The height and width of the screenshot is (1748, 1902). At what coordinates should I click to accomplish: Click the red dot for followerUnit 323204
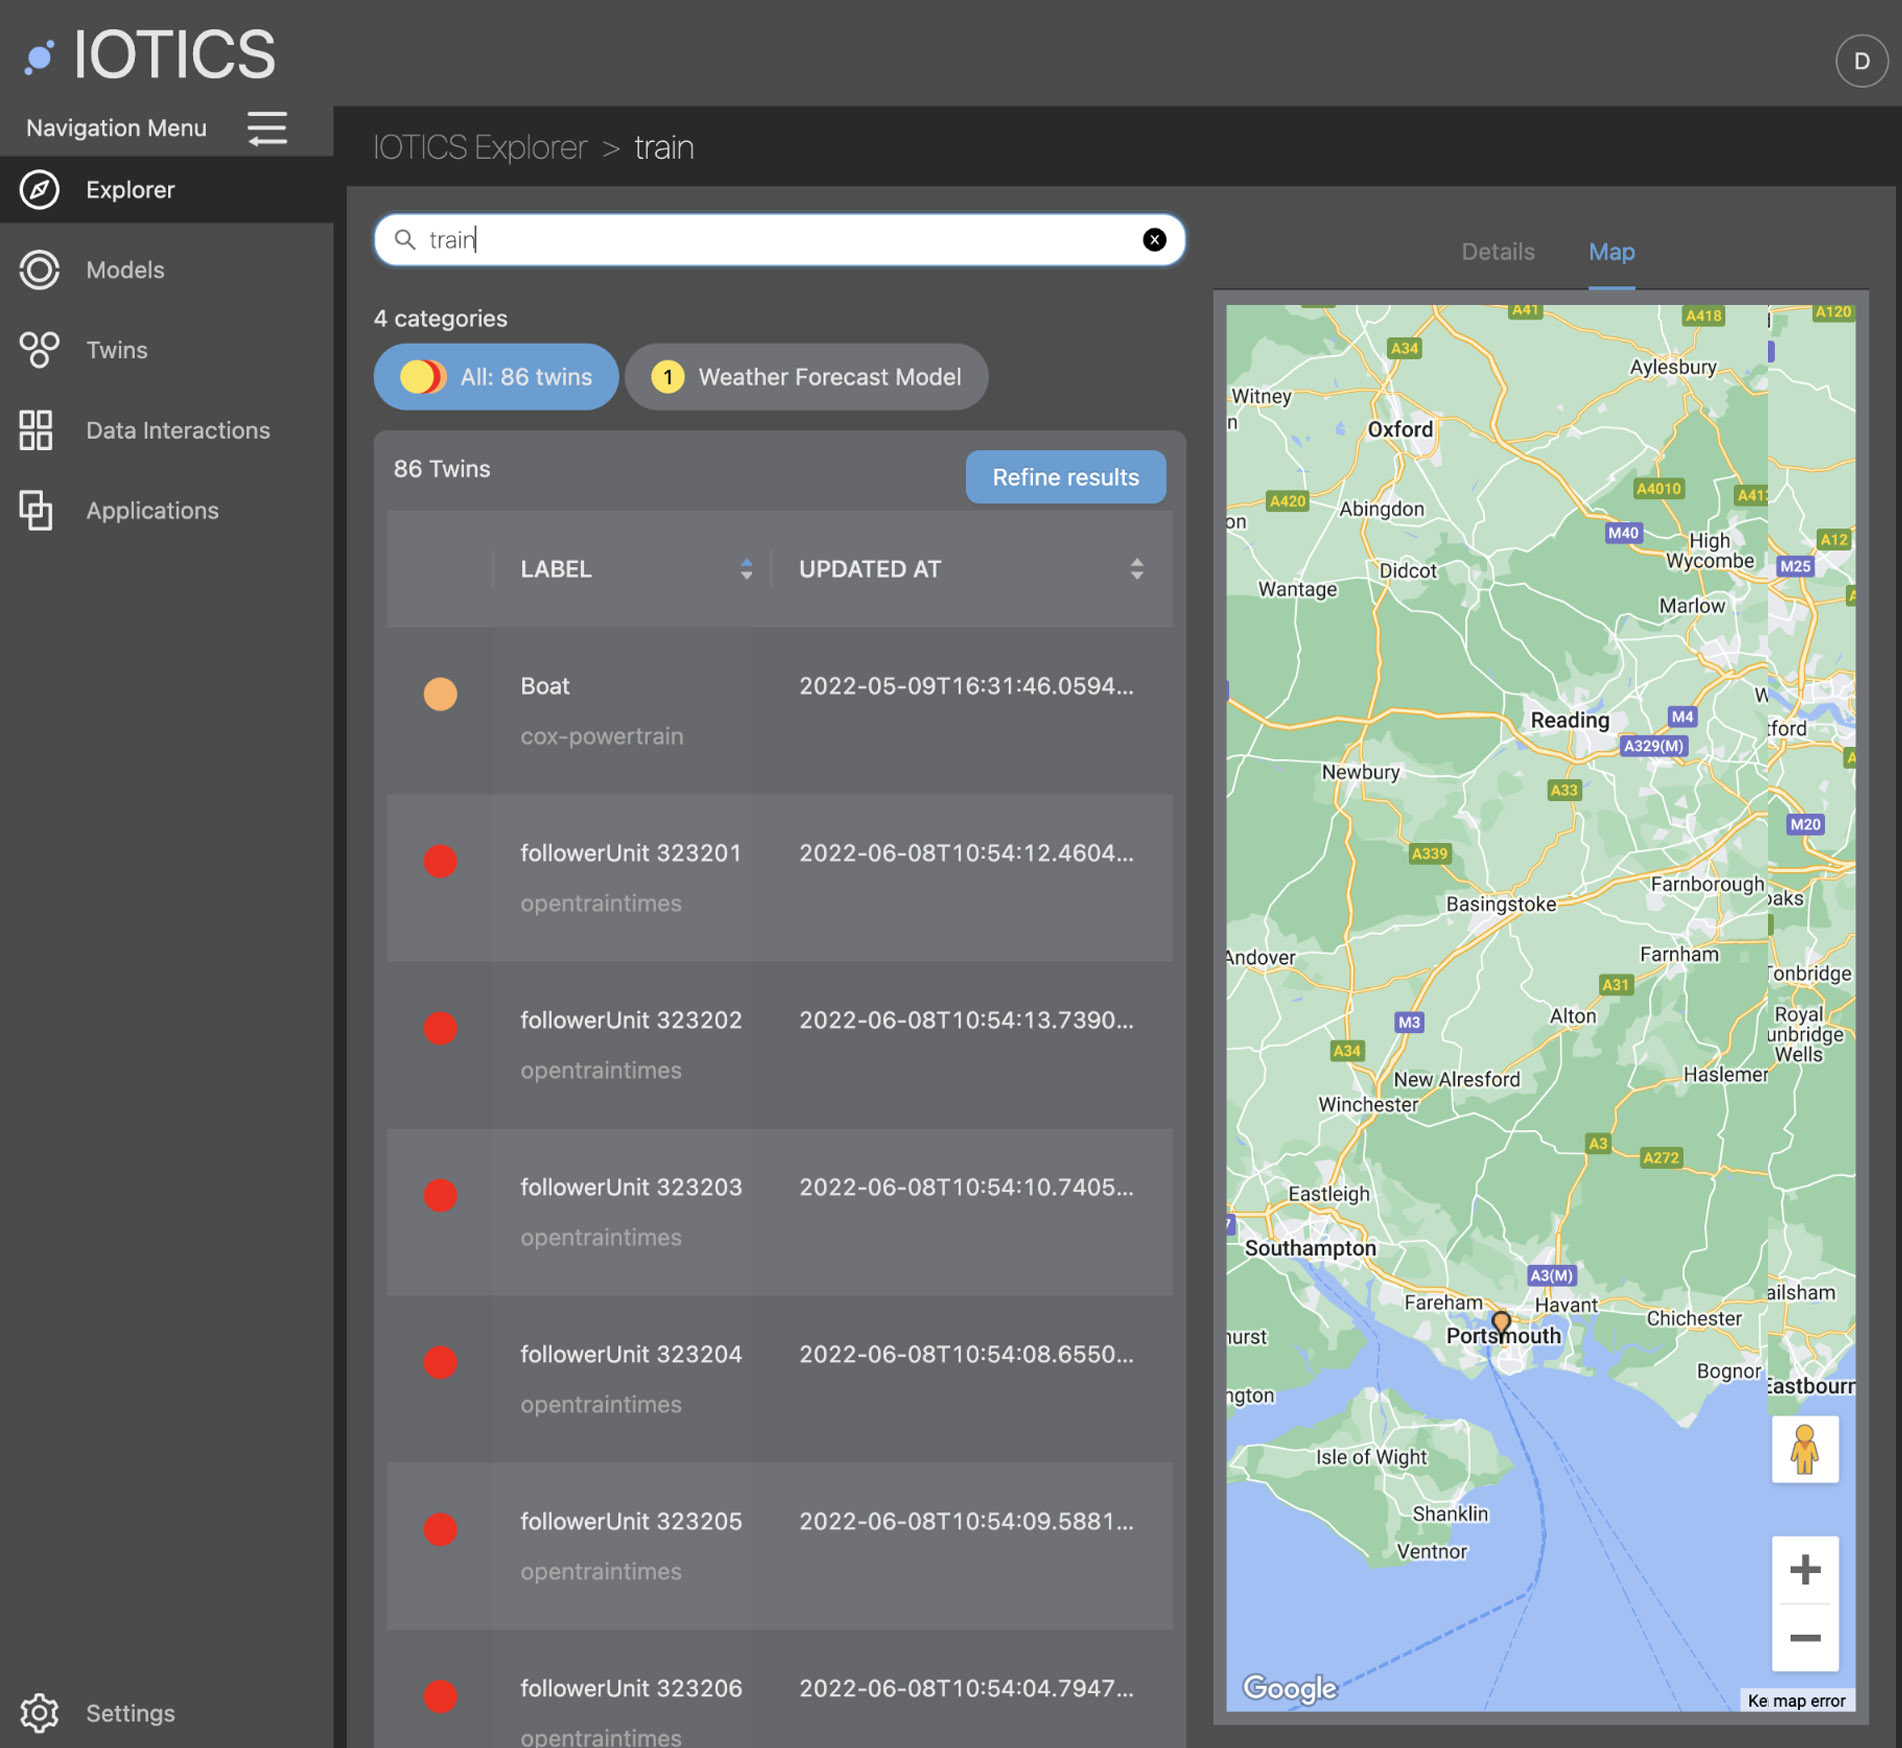tap(440, 1362)
